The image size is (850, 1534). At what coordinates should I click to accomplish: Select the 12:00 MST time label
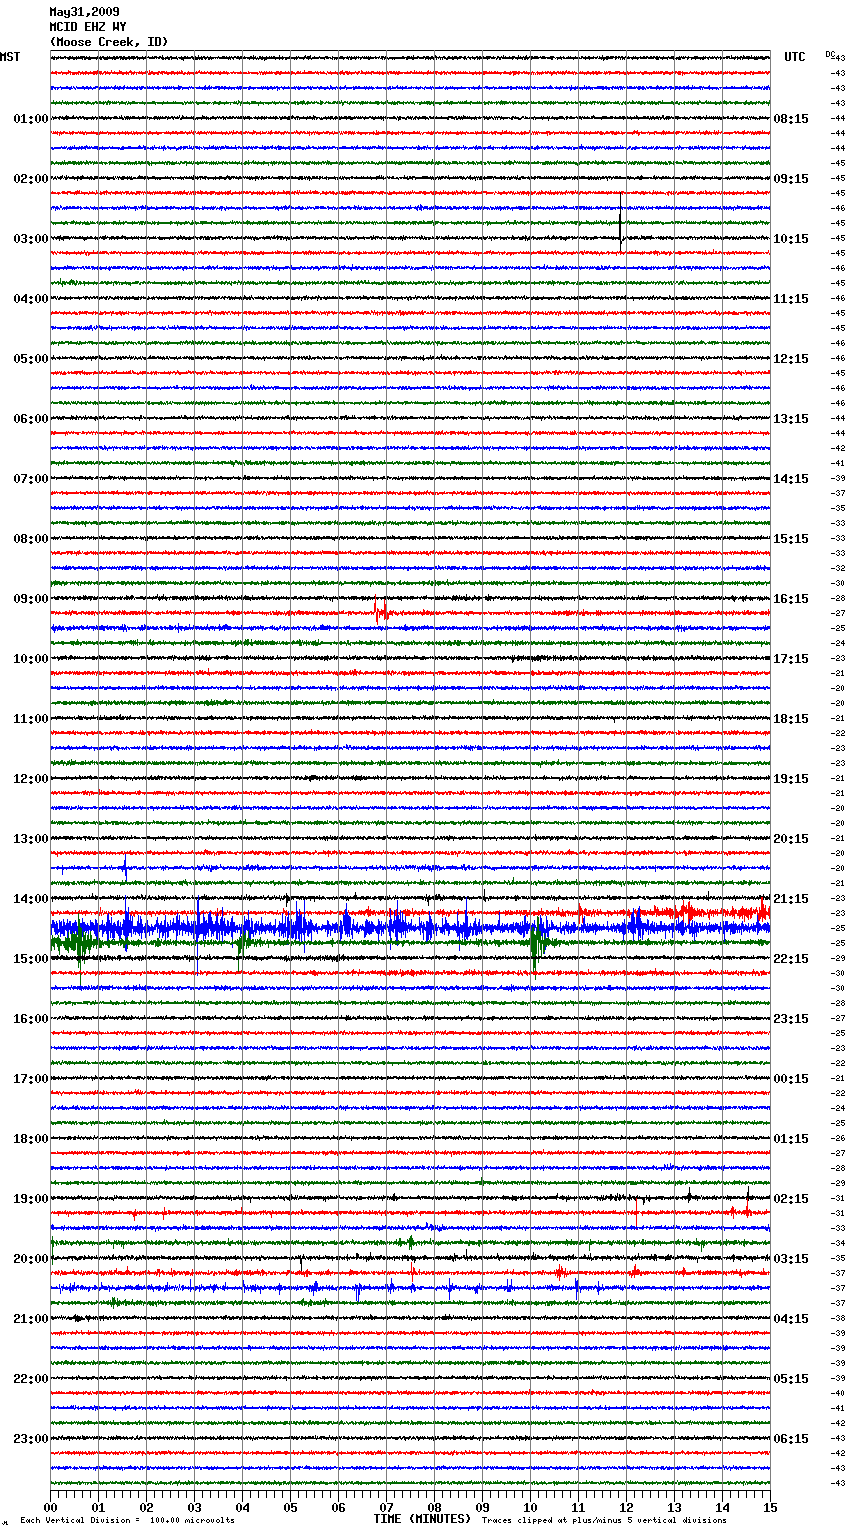[31, 779]
